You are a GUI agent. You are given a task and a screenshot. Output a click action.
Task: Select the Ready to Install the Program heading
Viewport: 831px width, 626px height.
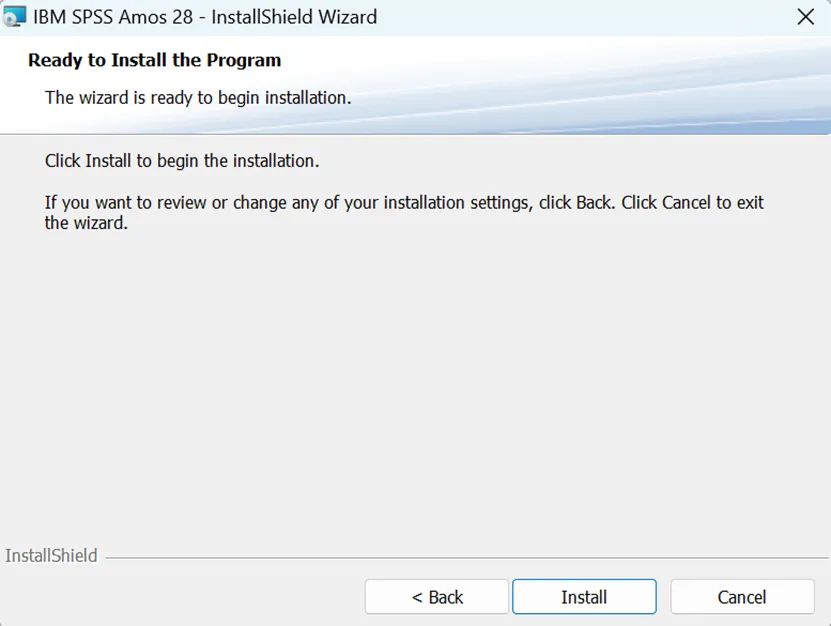click(x=154, y=60)
